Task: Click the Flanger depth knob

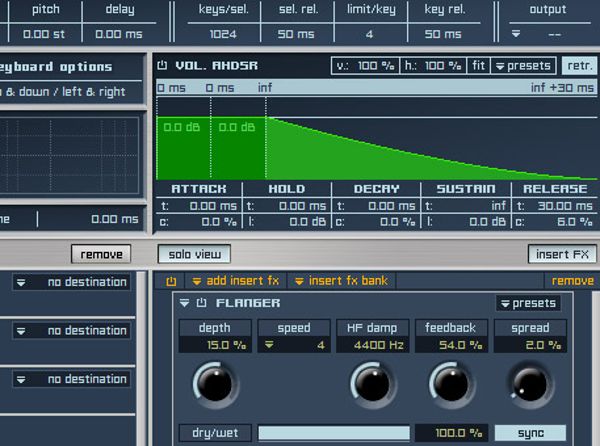Action: click(x=214, y=383)
